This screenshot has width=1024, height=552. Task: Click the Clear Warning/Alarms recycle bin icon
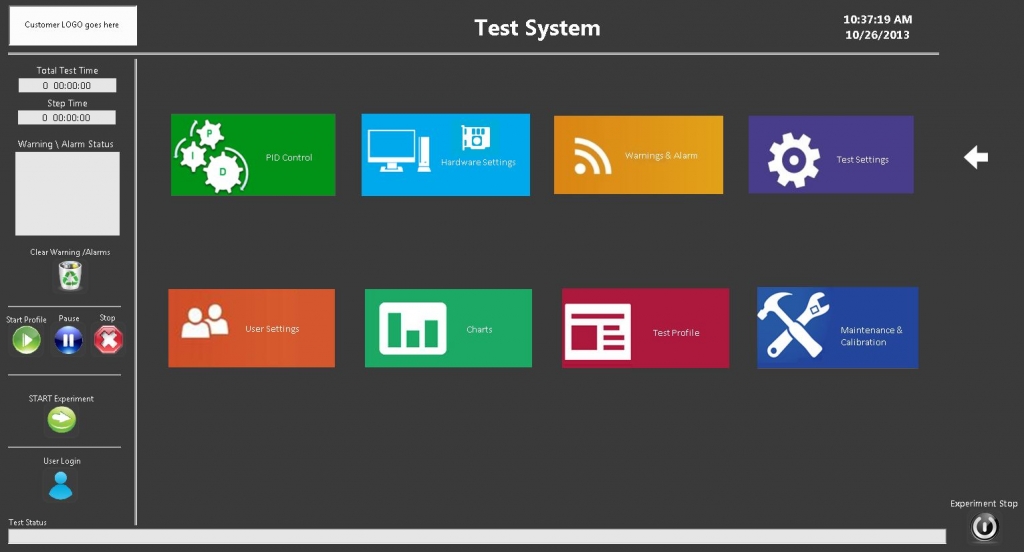pos(70,275)
